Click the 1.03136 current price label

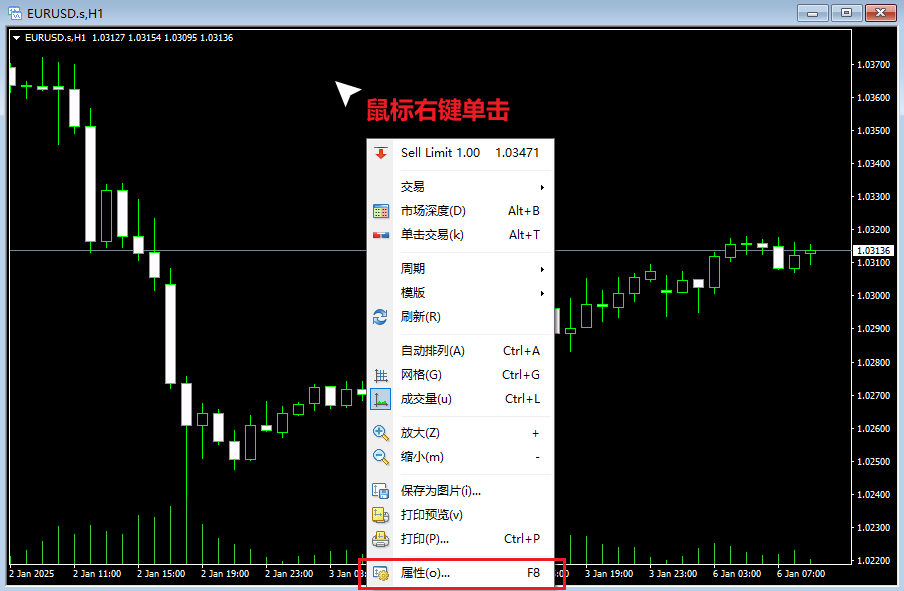pos(874,250)
